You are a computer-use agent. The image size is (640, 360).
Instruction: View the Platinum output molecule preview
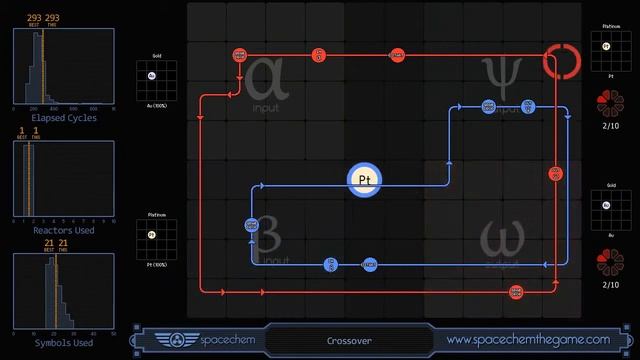click(611, 51)
